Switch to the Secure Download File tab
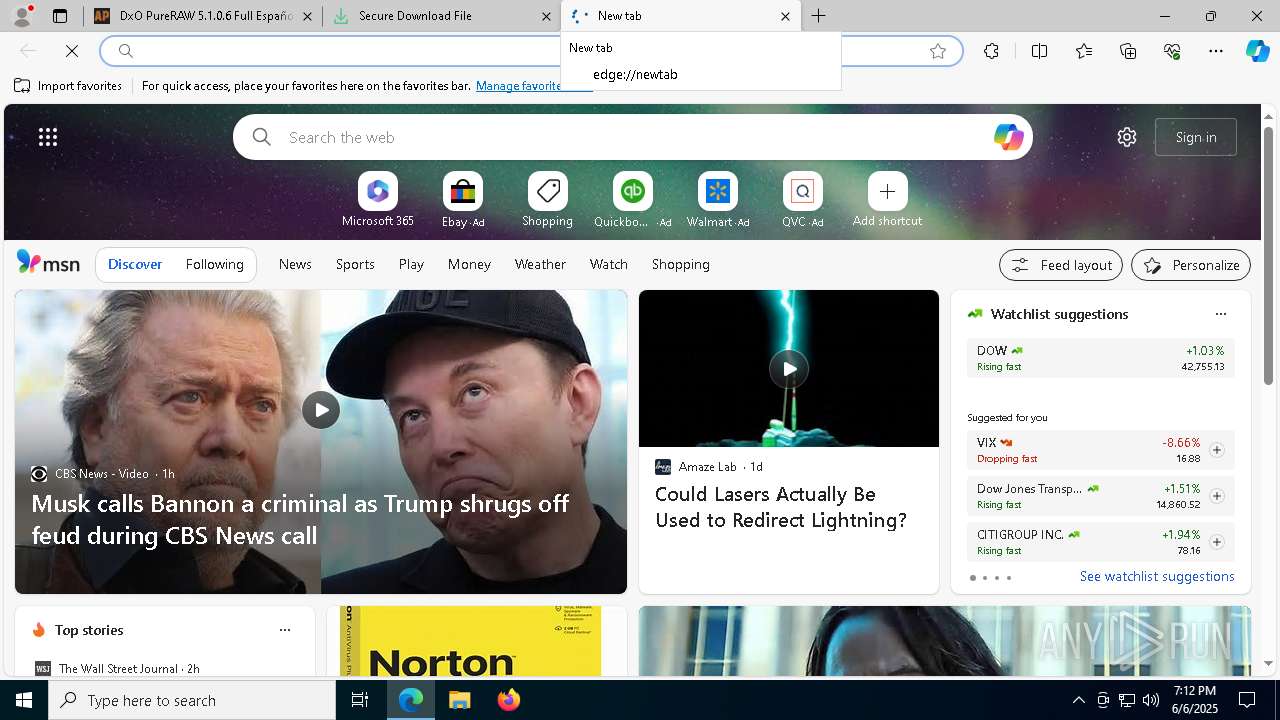Screen dimensions: 1280x720 click(442, 16)
